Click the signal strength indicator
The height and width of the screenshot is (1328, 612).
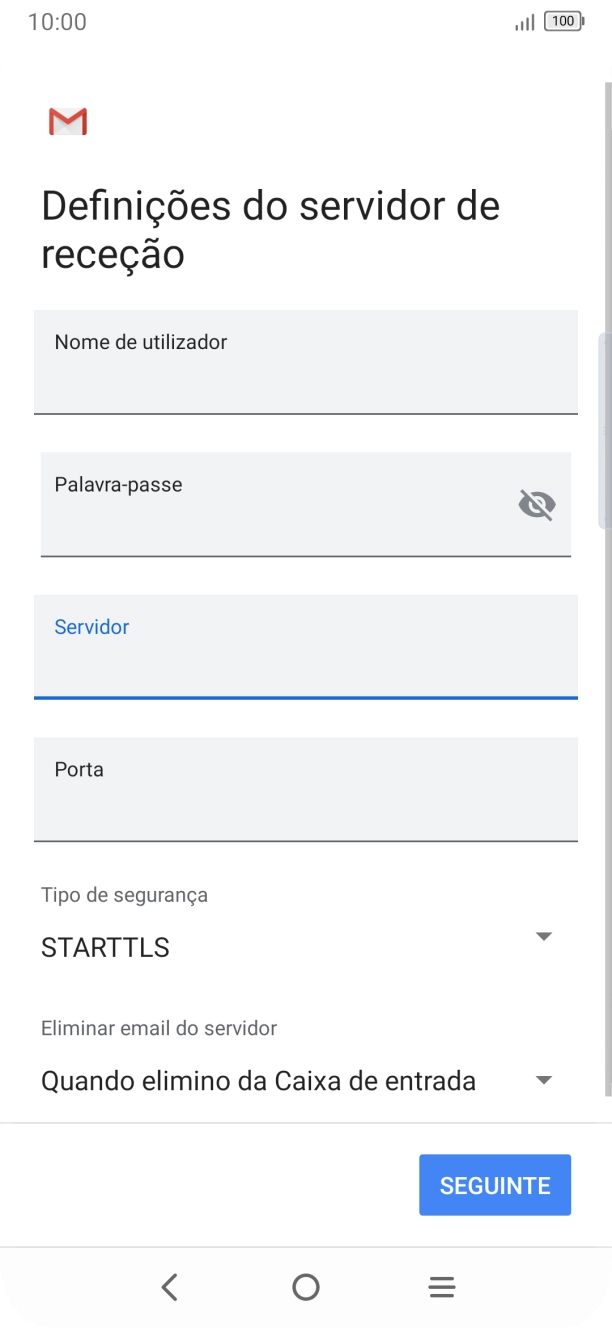tap(522, 21)
